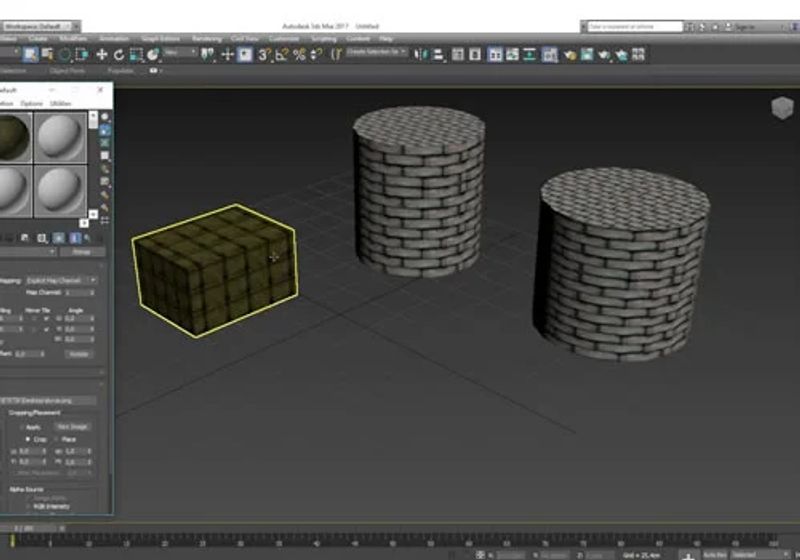The width and height of the screenshot is (800, 560).
Task: Activate Select and Manipulate tool
Action: coord(227,55)
